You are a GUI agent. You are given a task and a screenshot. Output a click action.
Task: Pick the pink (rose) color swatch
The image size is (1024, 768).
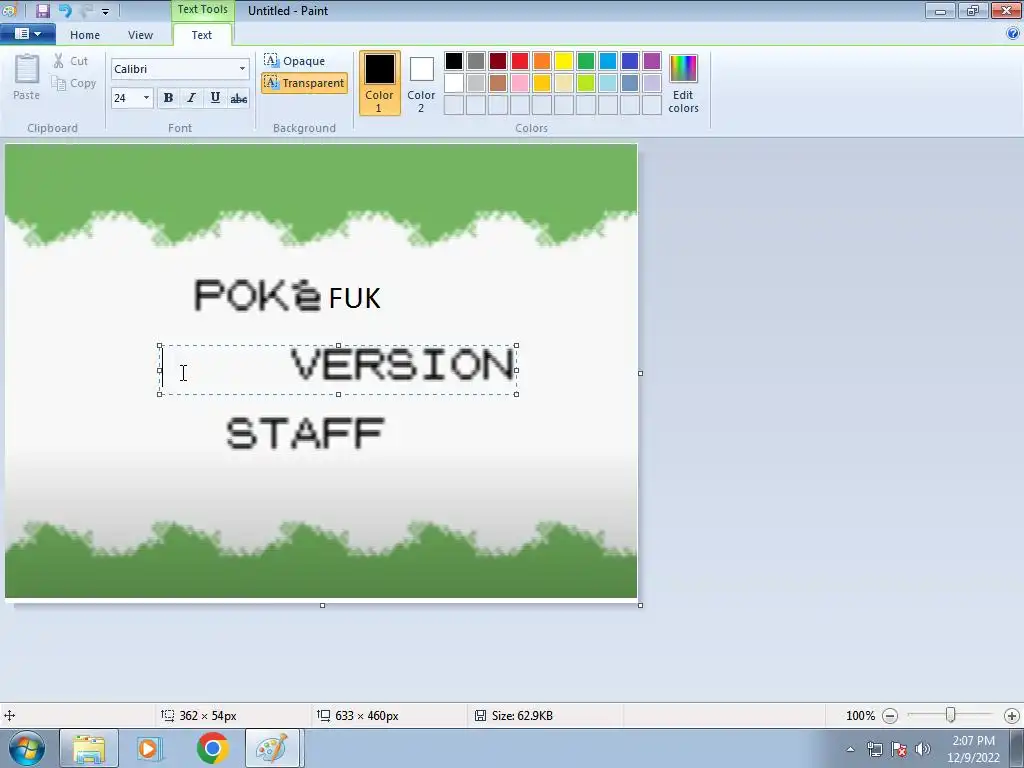pyautogui.click(x=520, y=83)
